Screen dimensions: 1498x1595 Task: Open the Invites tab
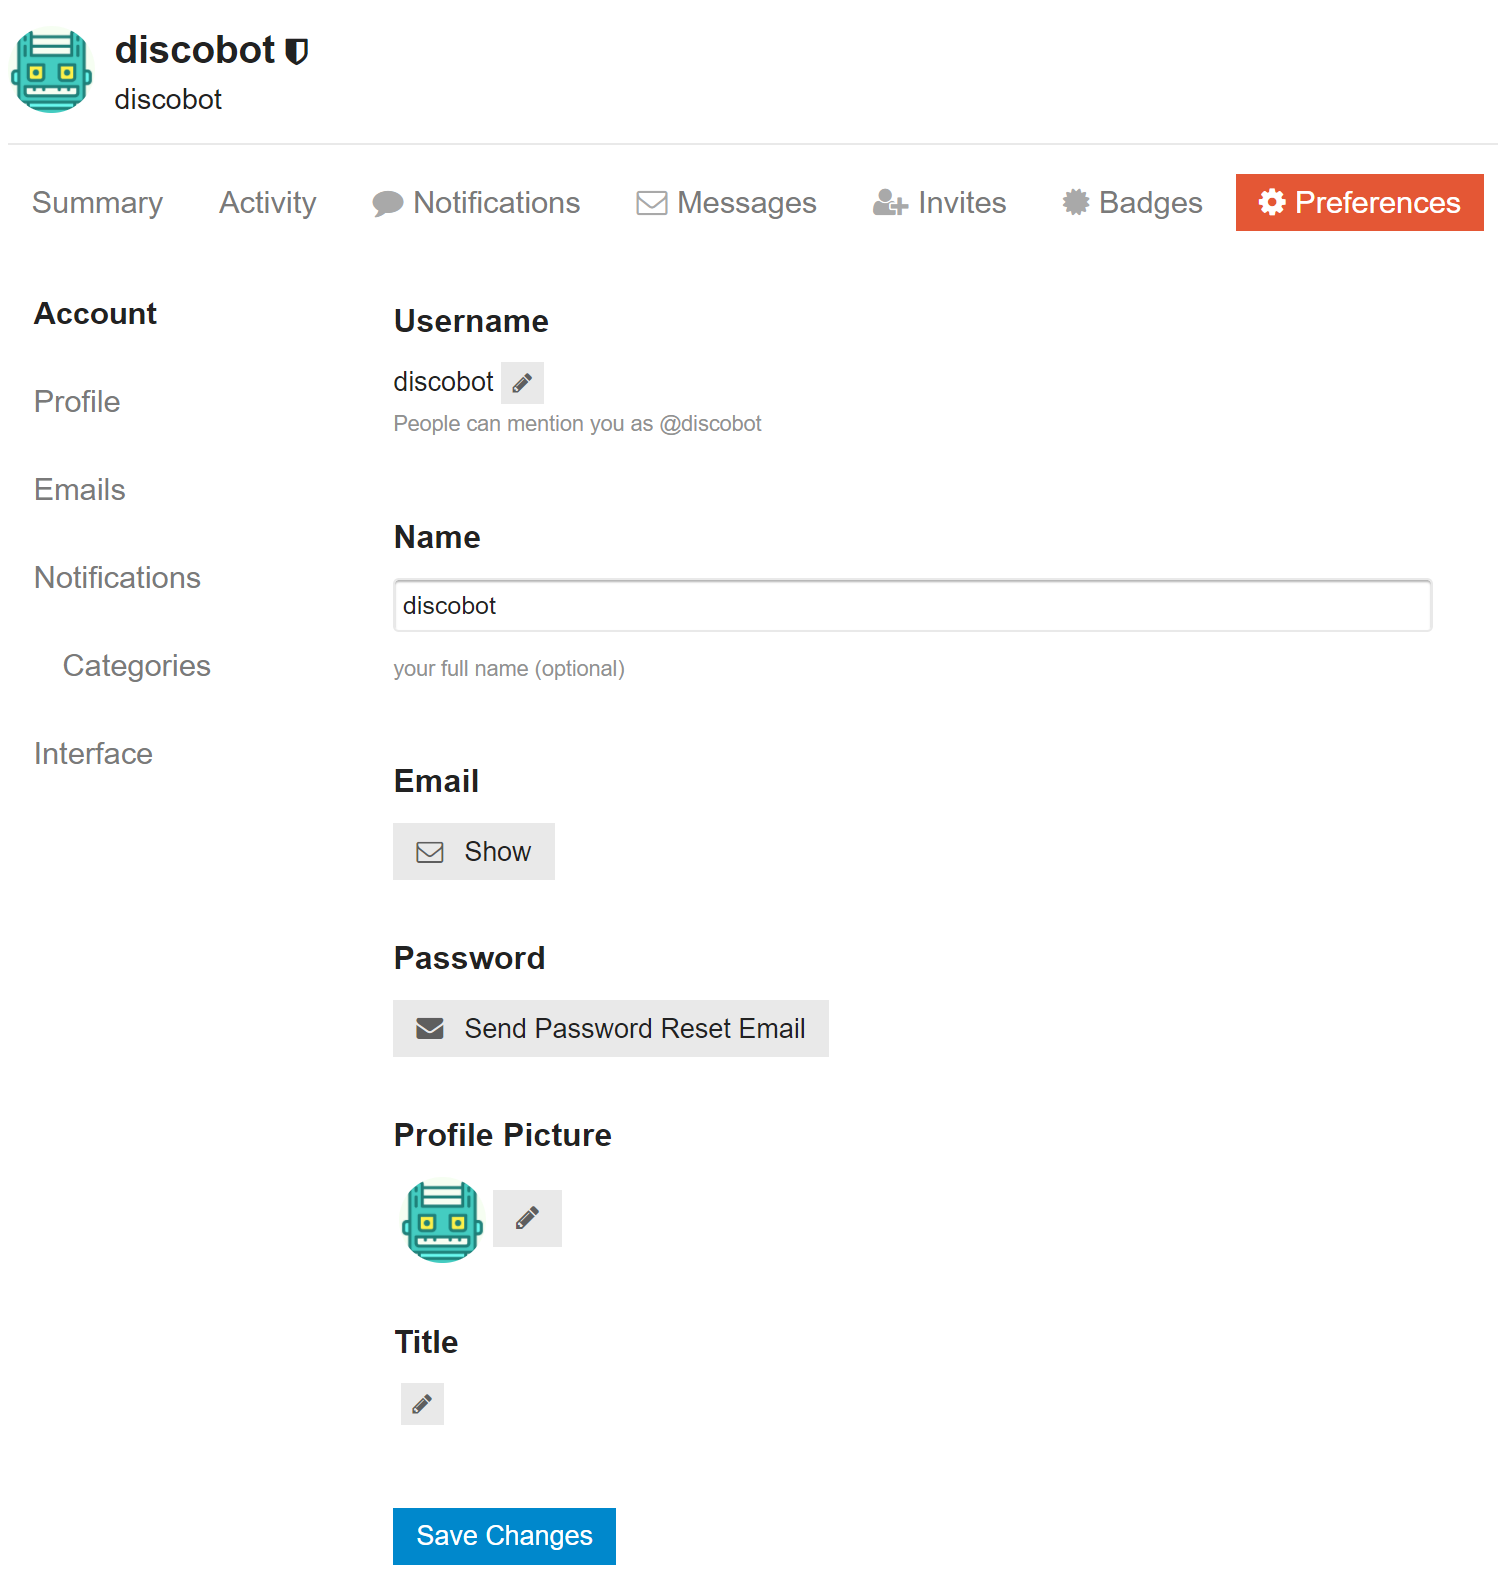(939, 203)
